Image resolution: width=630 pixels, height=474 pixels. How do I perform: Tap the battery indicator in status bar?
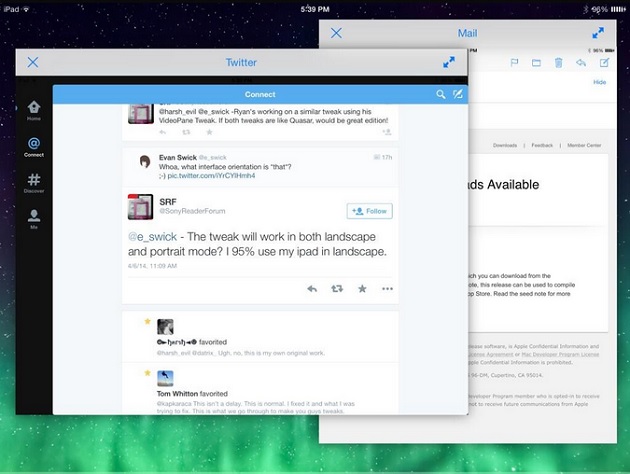[618, 9]
